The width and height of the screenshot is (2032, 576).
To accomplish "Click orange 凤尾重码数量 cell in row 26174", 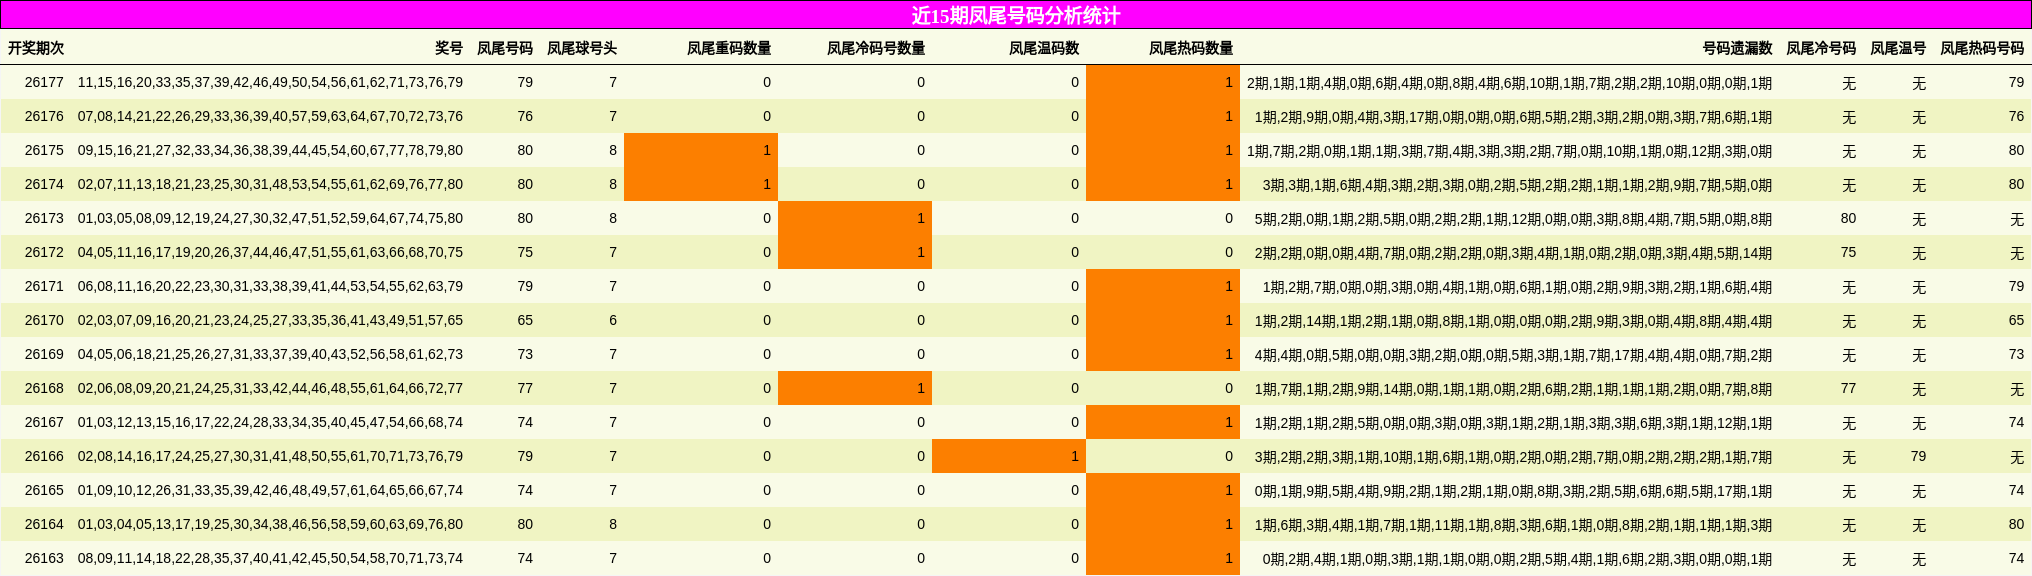I will [x=701, y=184].
